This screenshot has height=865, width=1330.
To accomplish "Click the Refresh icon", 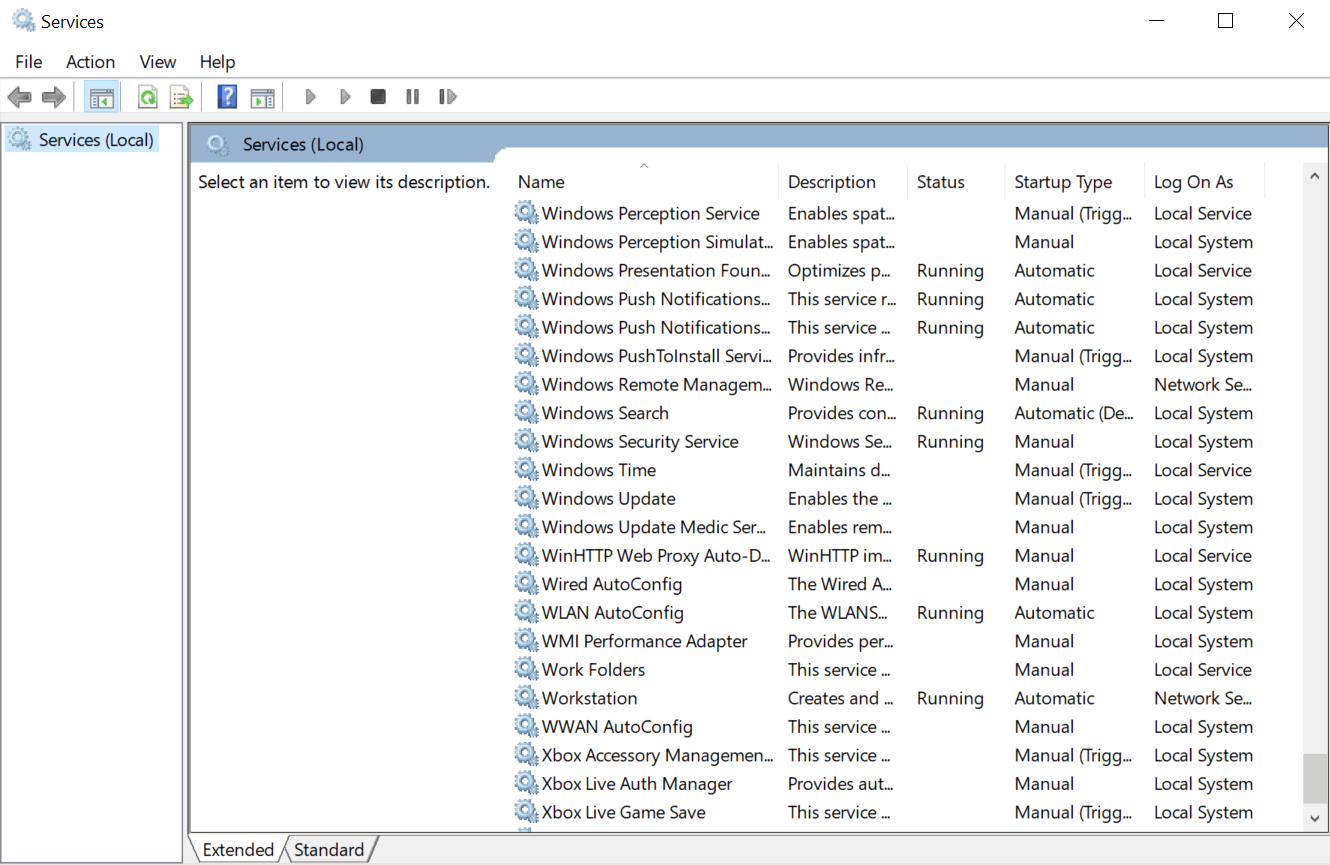I will point(147,96).
